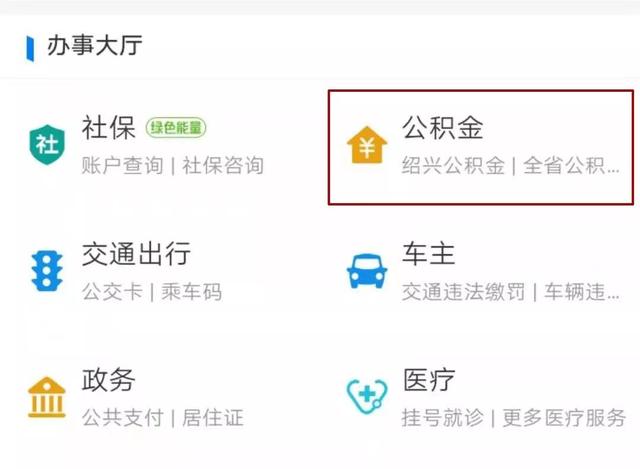Tap 公交卡 | 乘车码 subtitle

point(152,292)
